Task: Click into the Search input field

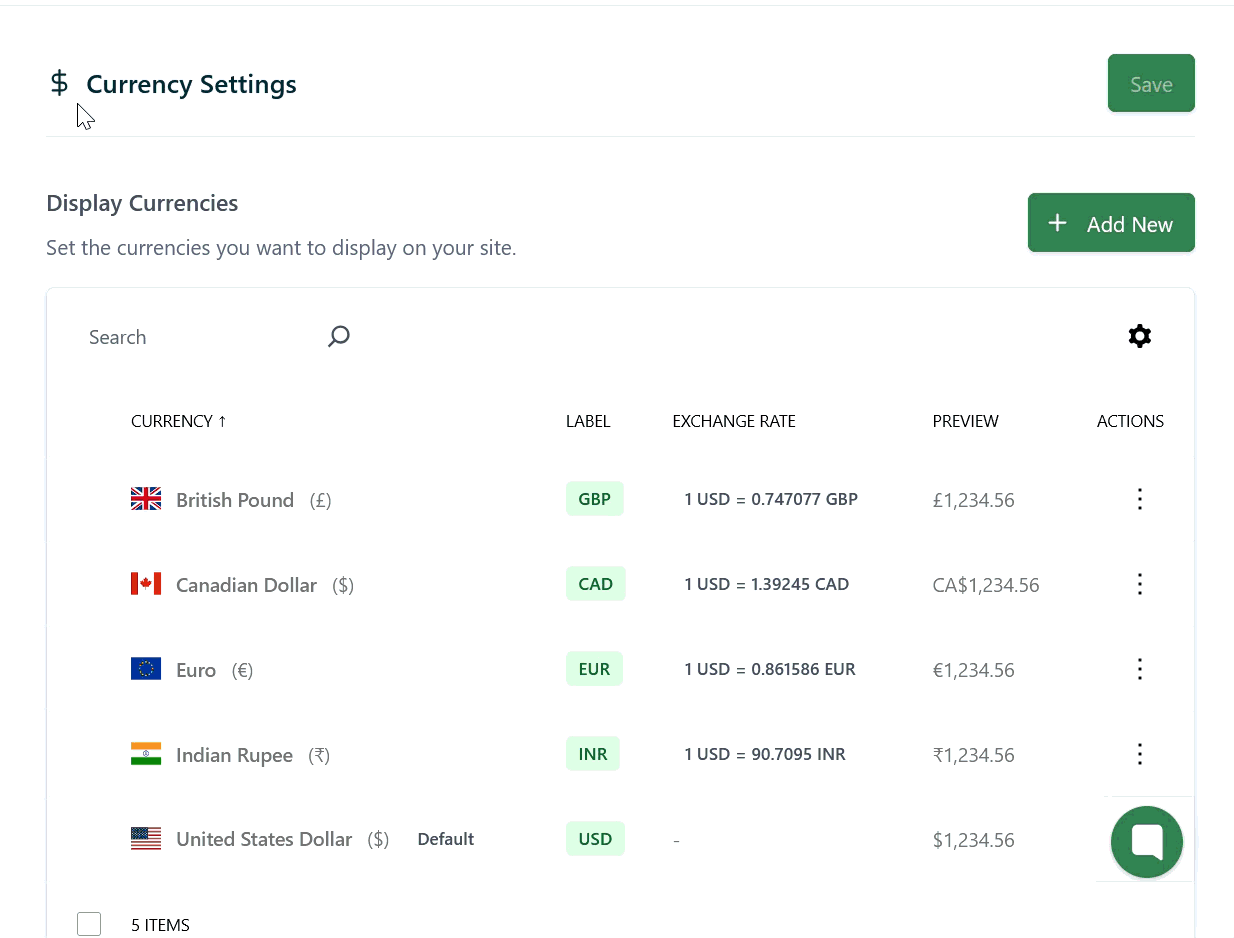Action: pos(200,337)
